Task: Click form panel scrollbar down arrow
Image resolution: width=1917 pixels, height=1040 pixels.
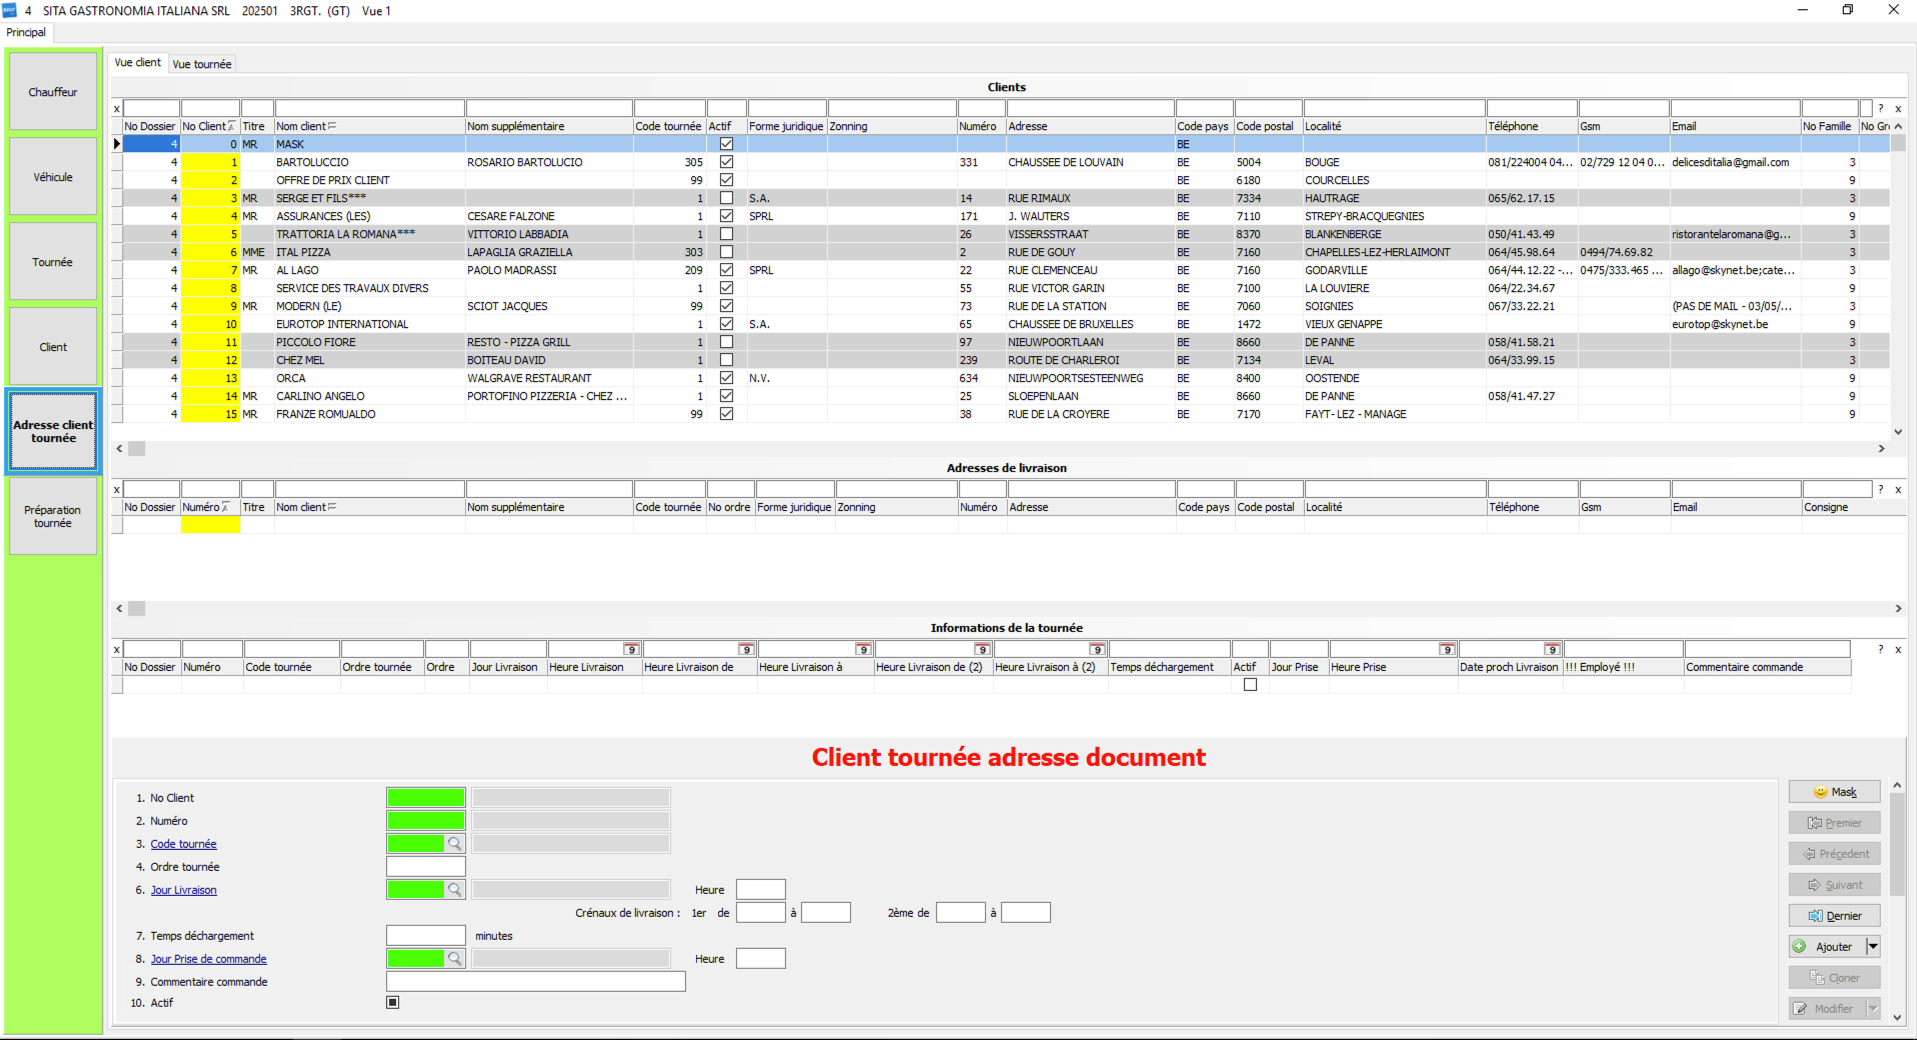Action: [x=1897, y=1018]
